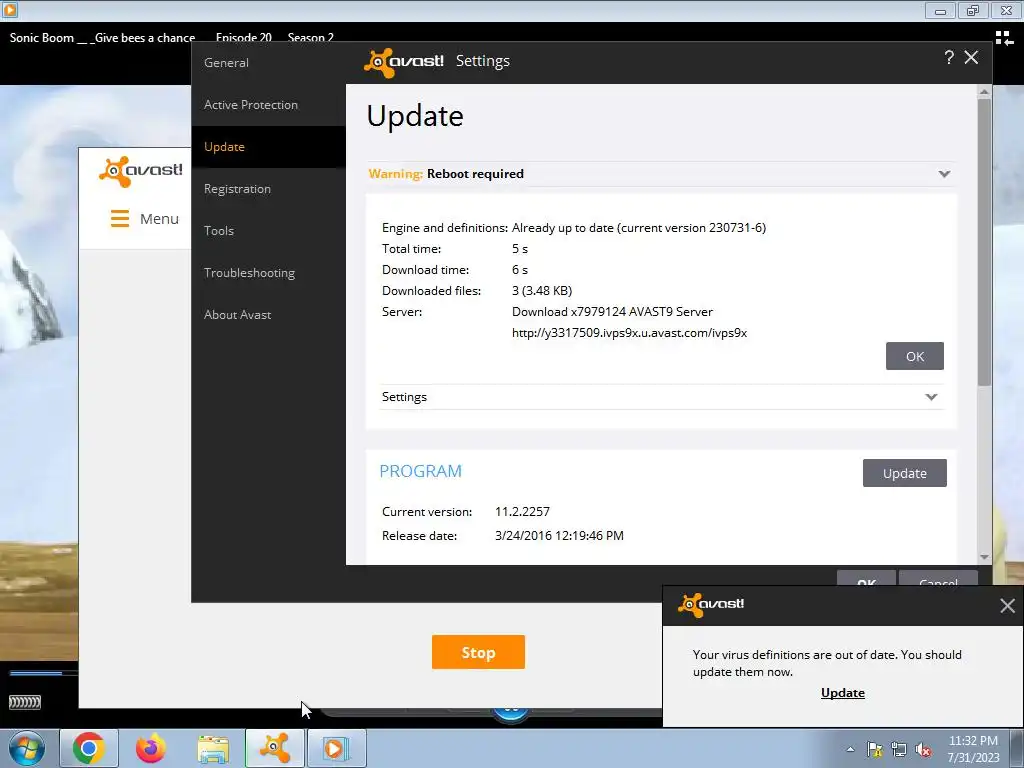Open the General settings section
1024x768 pixels.
click(226, 63)
